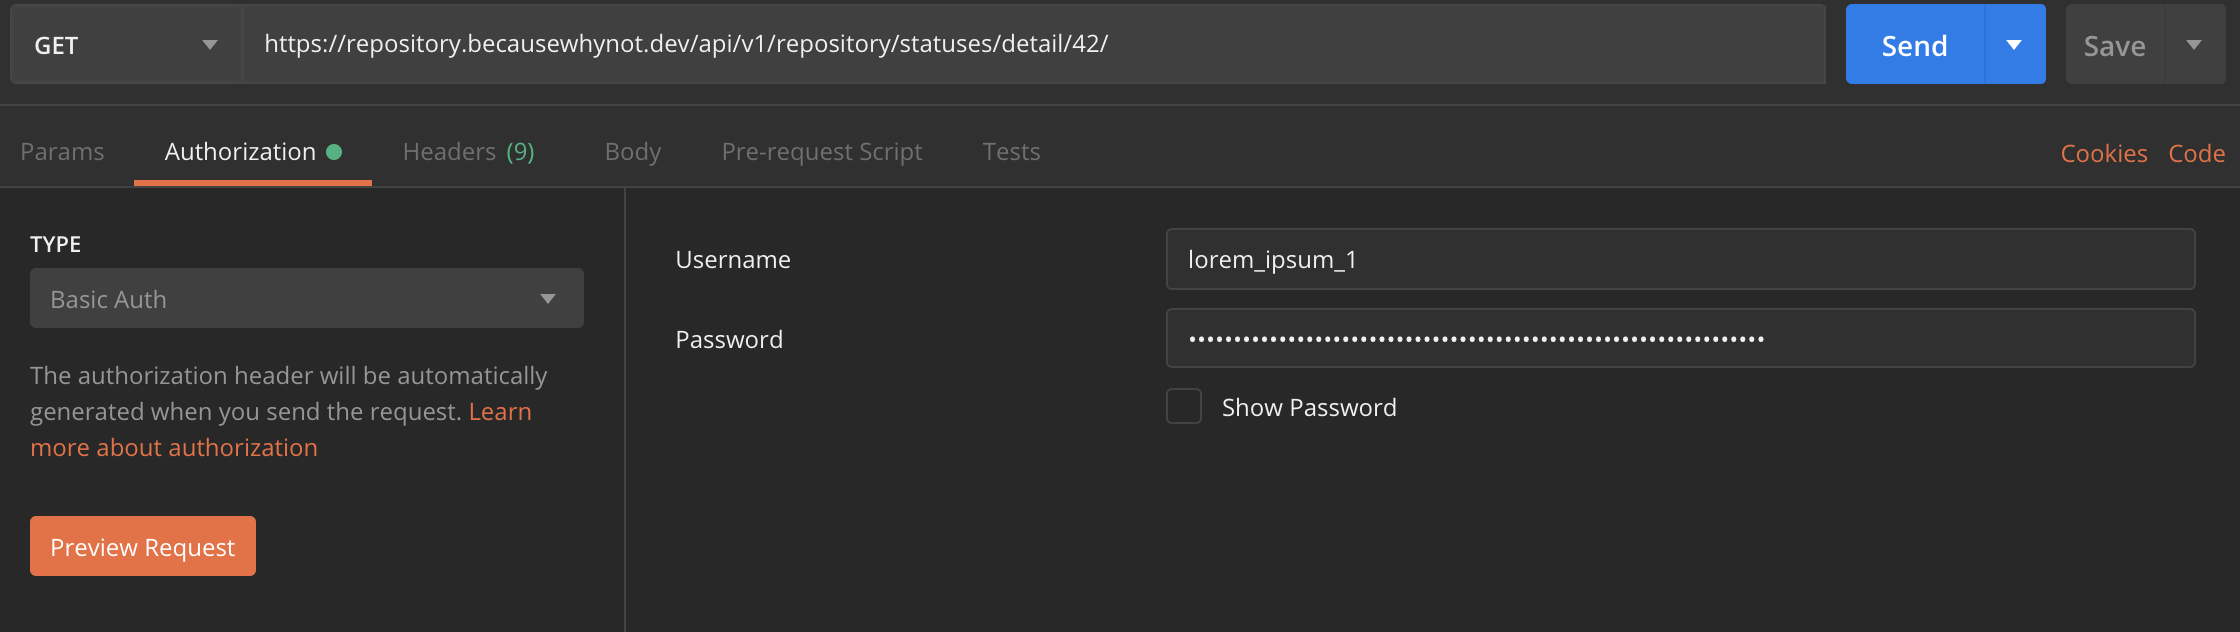
Task: Click the Preview Request button
Action: coord(143,546)
